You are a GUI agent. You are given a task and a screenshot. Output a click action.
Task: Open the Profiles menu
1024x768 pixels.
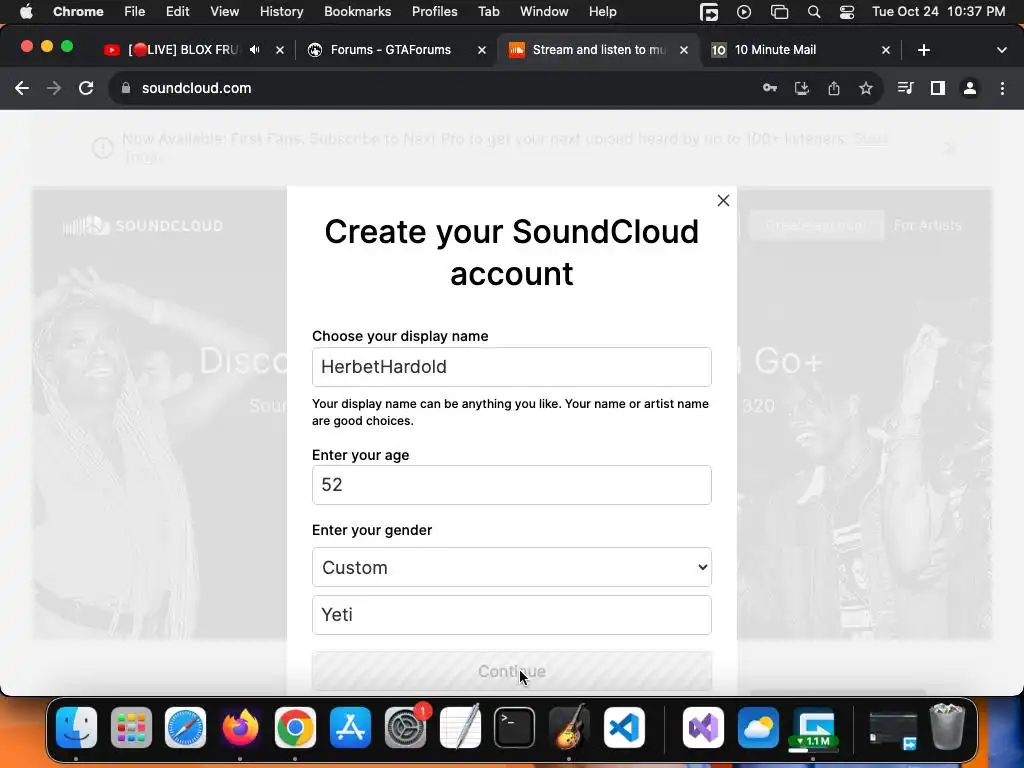pyautogui.click(x=434, y=12)
